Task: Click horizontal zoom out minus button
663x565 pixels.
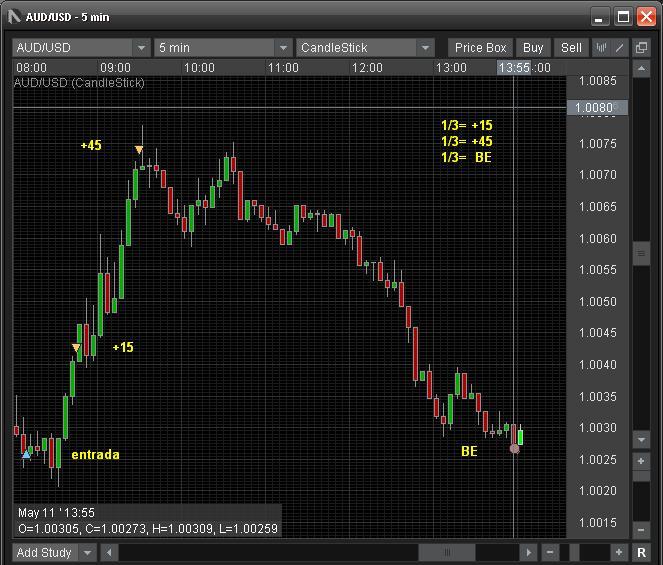Action: 550,552
